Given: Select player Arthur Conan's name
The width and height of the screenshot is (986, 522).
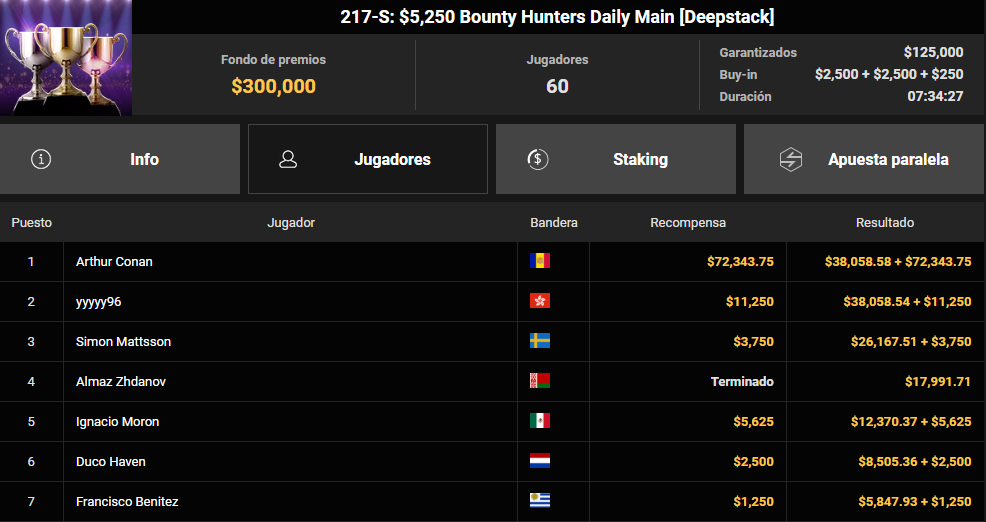Looking at the screenshot, I should [x=114, y=262].
